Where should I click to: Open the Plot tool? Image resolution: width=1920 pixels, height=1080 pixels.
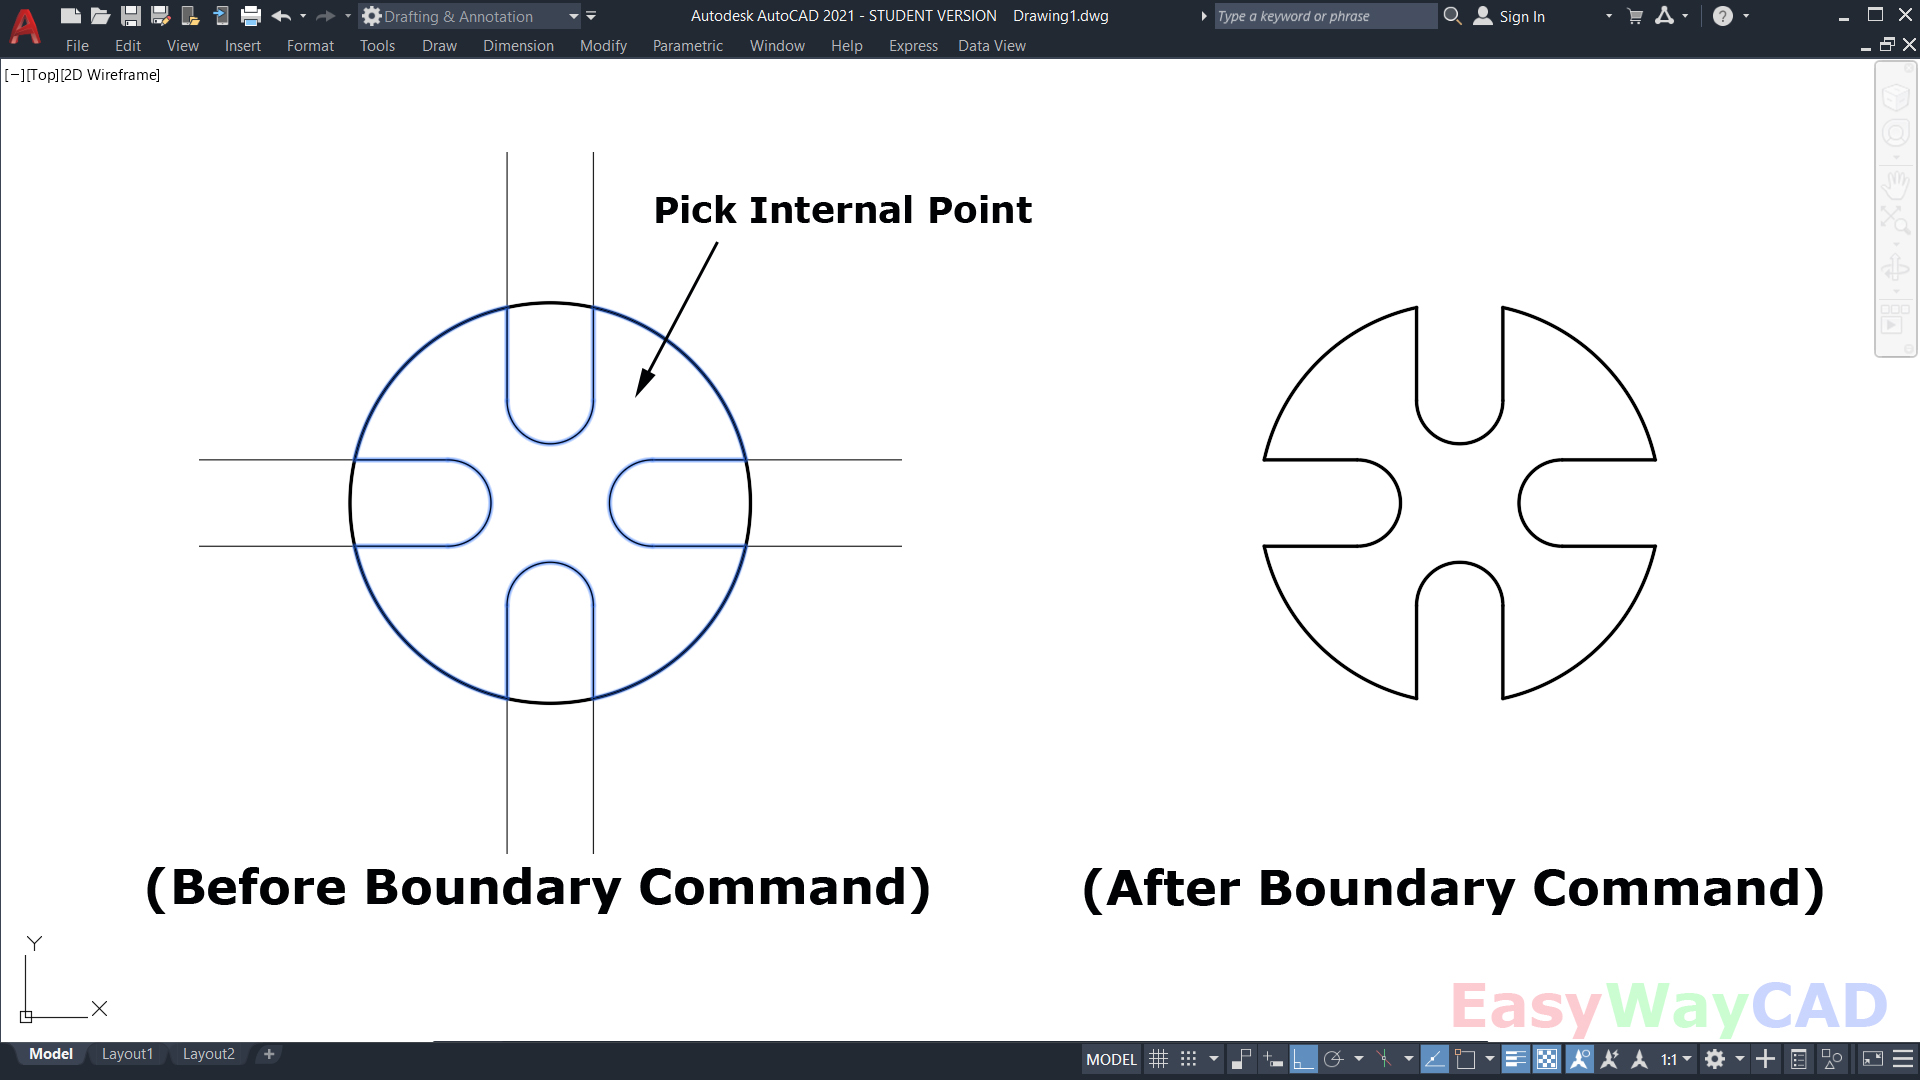point(251,16)
